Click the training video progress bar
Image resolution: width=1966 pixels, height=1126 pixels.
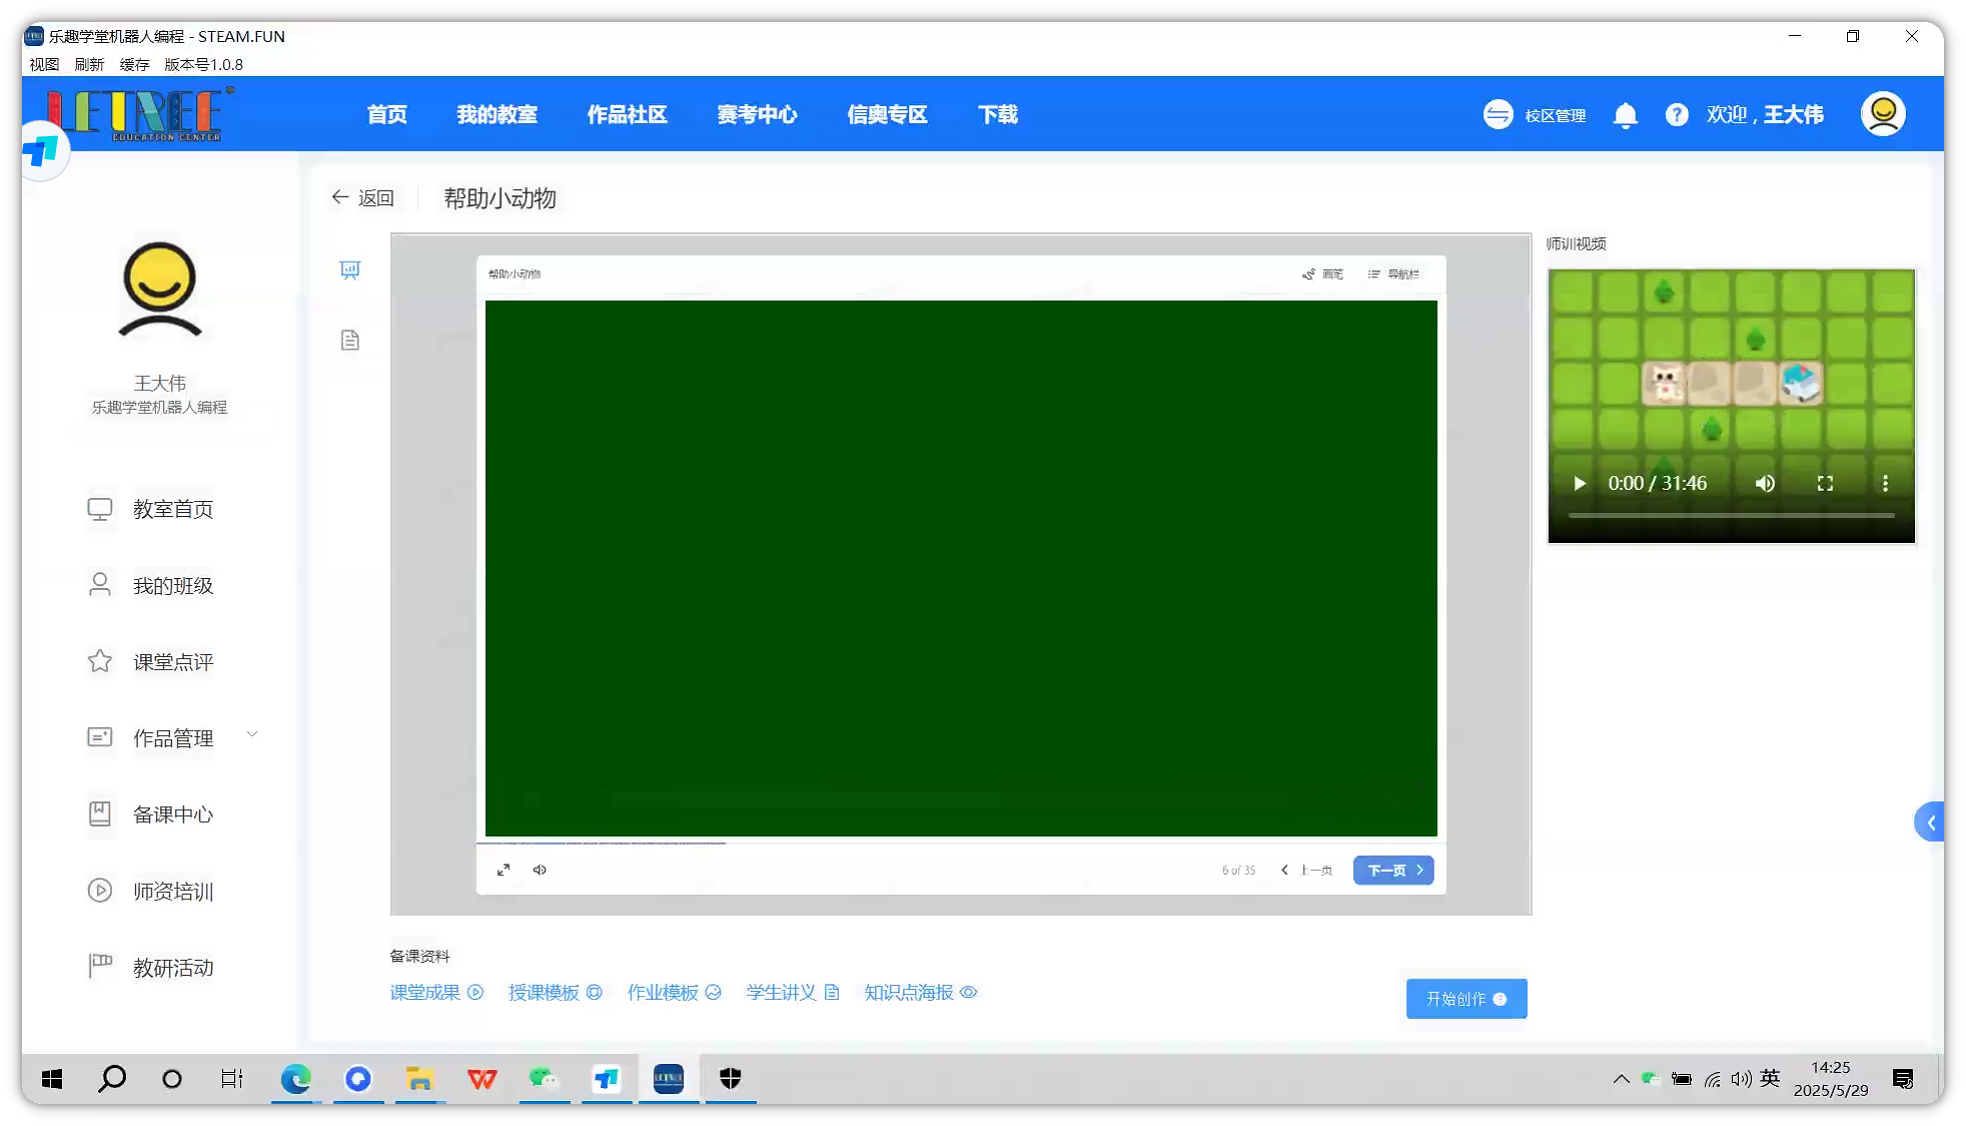click(1731, 516)
